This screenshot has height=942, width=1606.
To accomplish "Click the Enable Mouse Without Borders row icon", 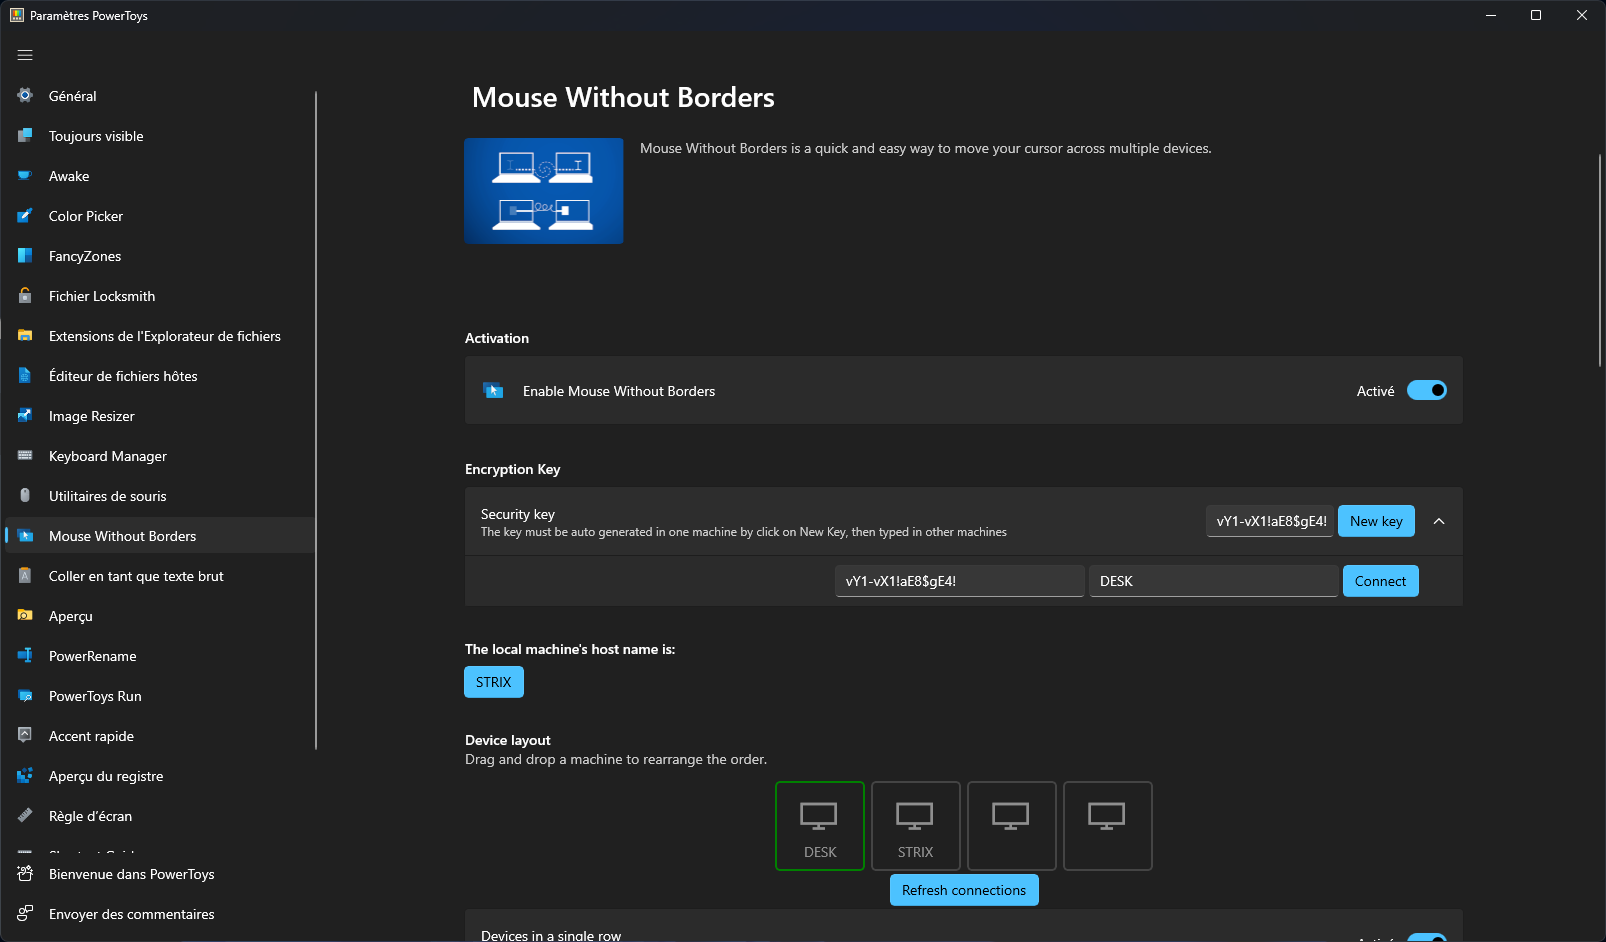I will pyautogui.click(x=493, y=390).
